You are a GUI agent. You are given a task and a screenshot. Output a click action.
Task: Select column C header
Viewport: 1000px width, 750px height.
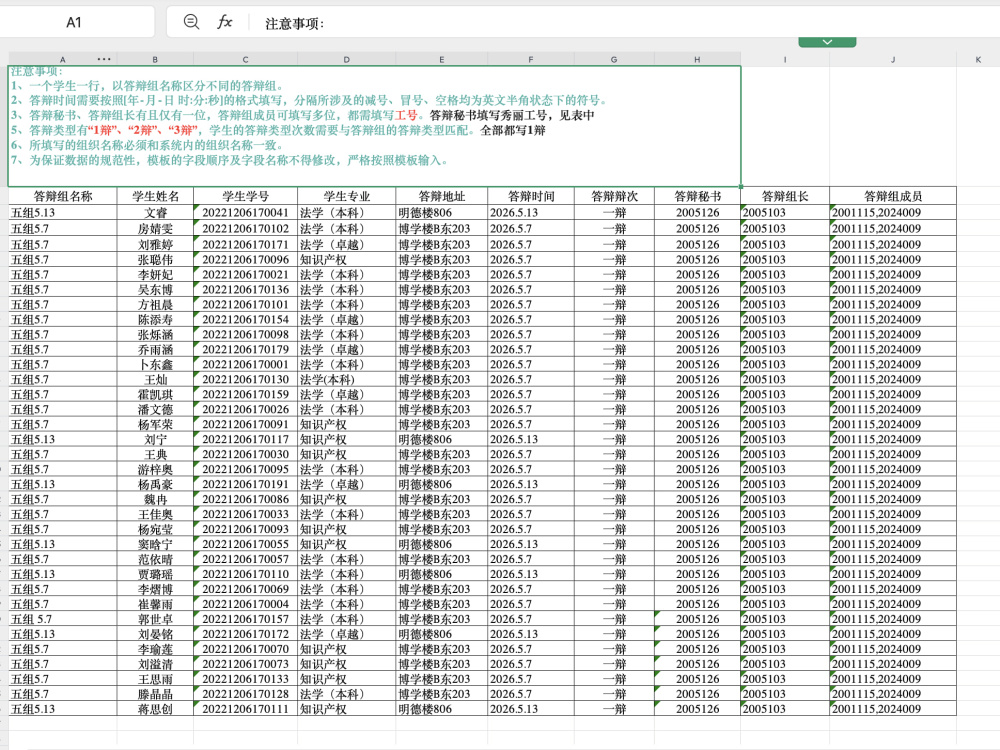246,59
